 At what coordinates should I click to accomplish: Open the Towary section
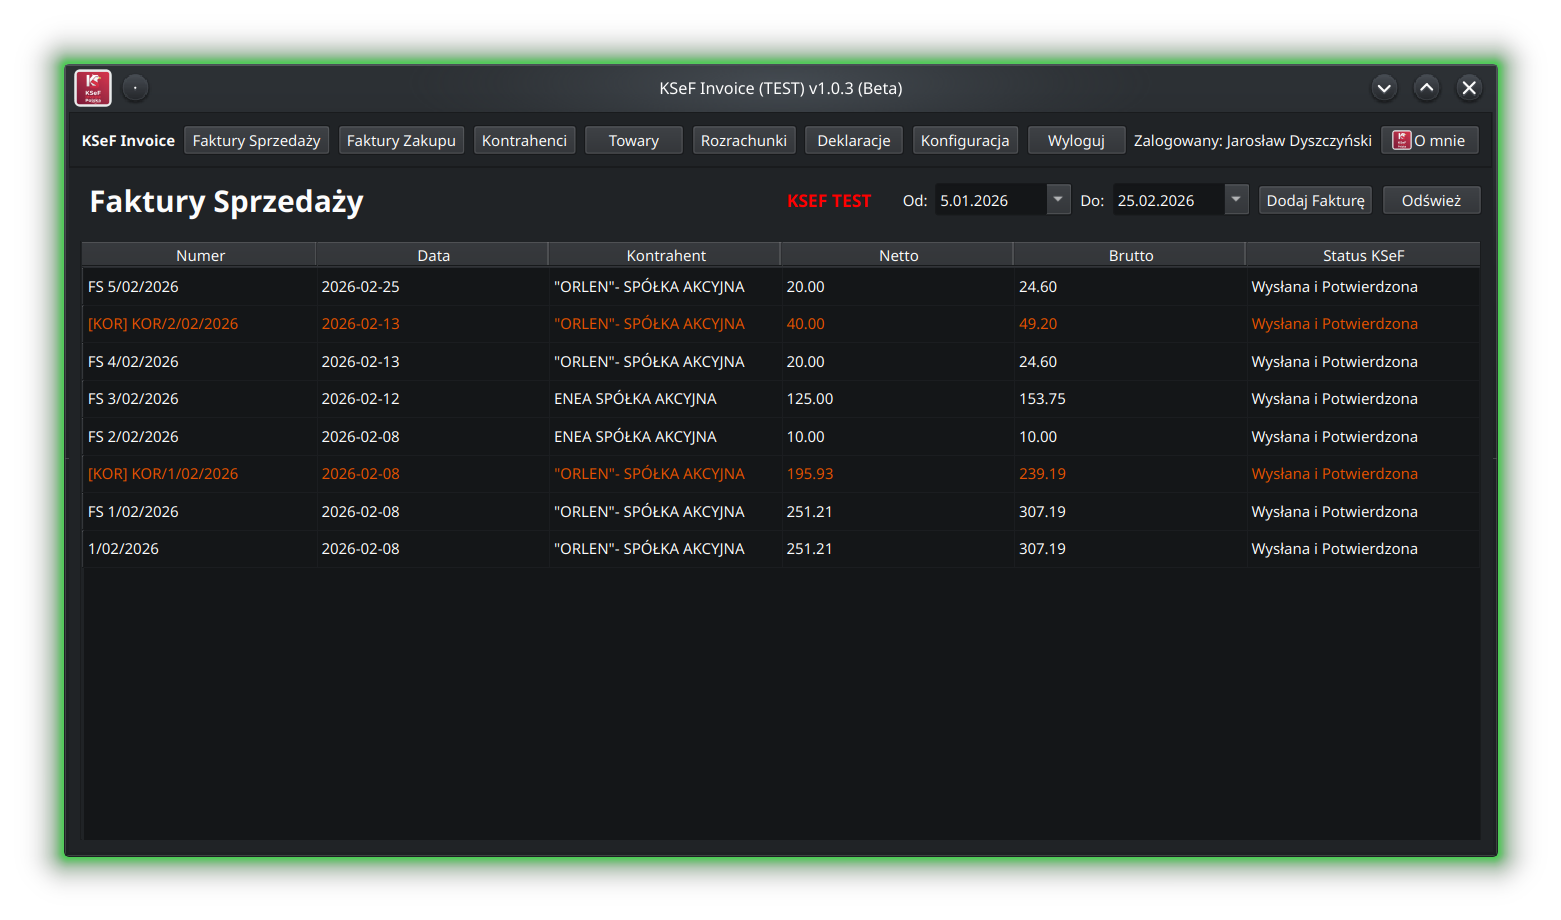[x=633, y=141]
